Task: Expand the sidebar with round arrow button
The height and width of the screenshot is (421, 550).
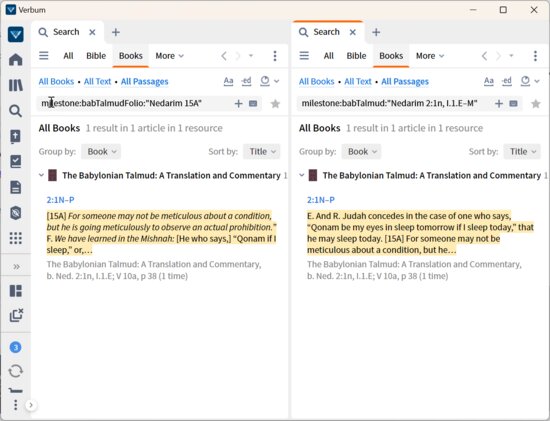Action: [x=31, y=405]
